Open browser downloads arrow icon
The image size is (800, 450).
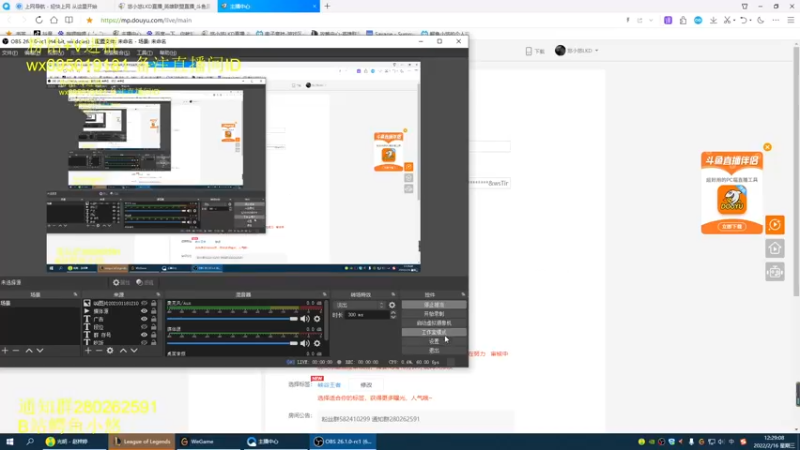(713, 20)
